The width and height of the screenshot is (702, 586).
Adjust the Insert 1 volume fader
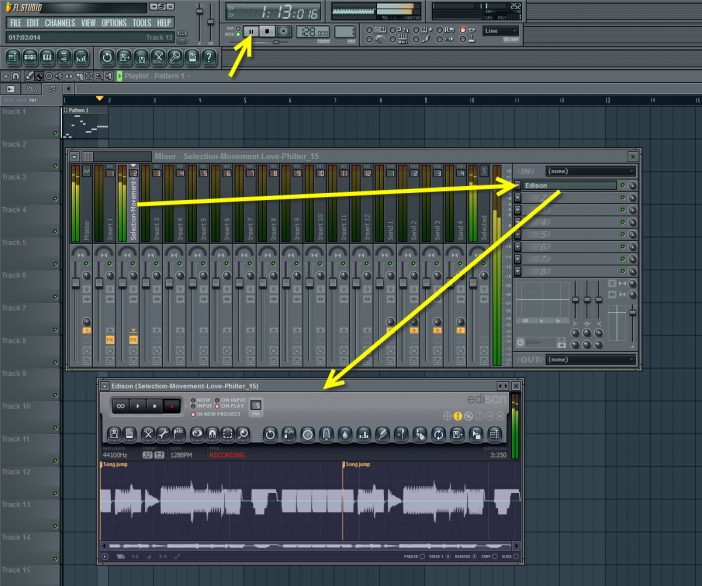99,282
